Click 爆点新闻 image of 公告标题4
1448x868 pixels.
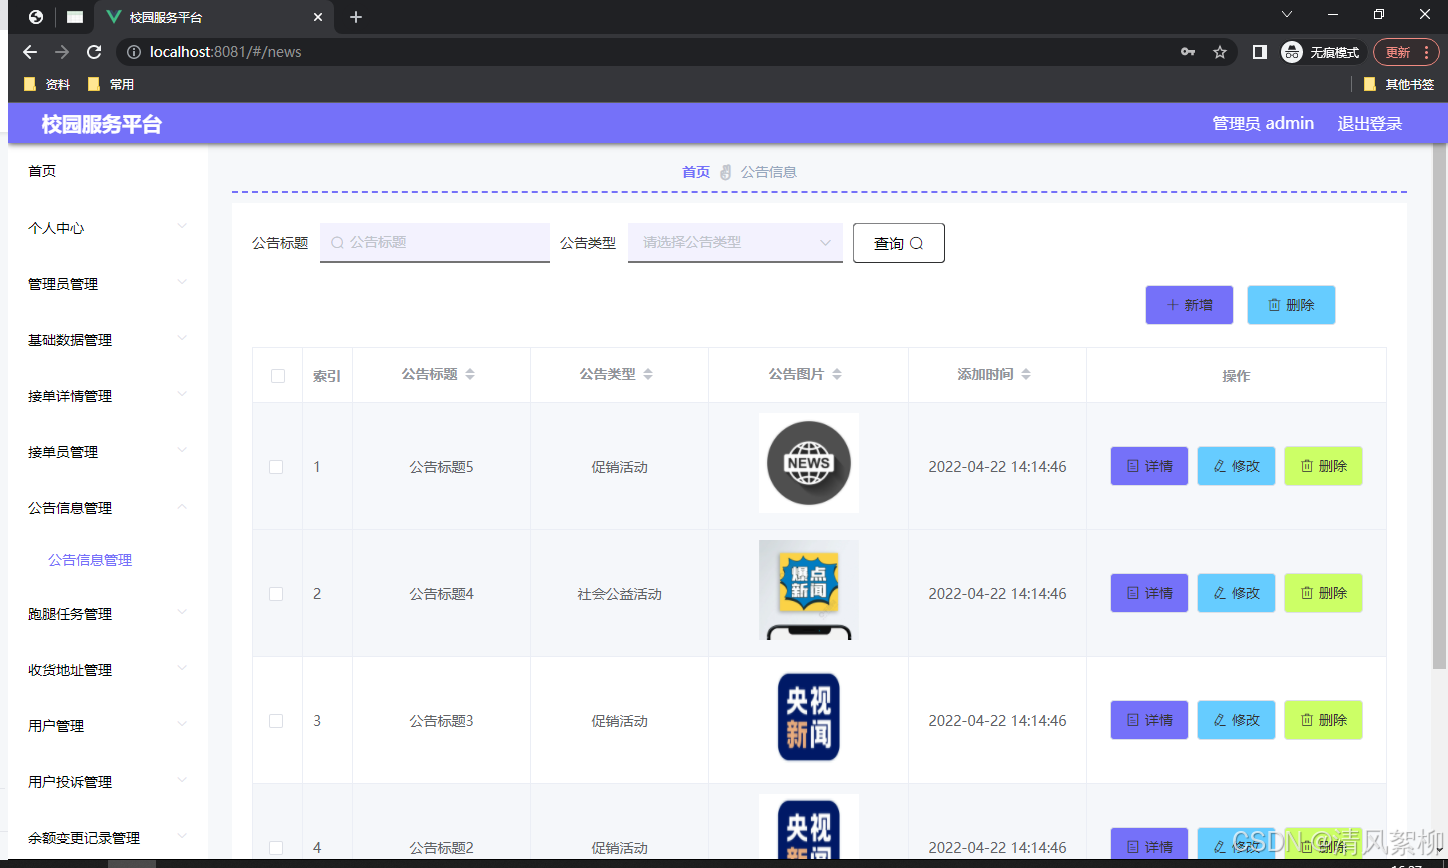808,590
